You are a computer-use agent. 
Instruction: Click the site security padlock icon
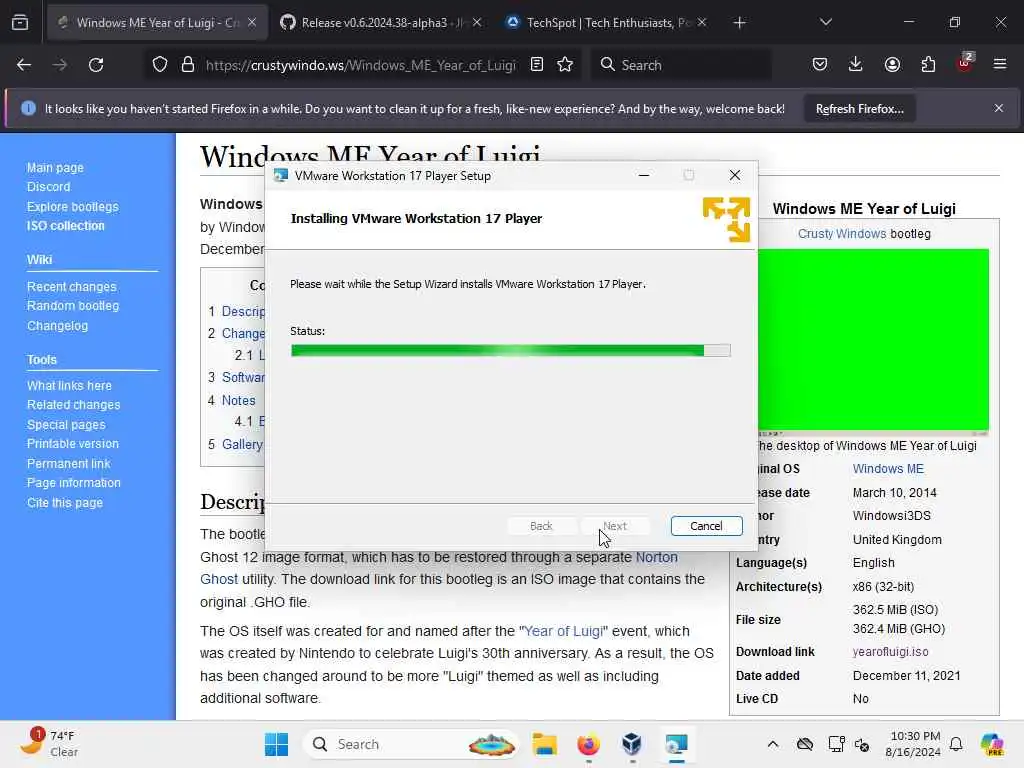[187, 65]
